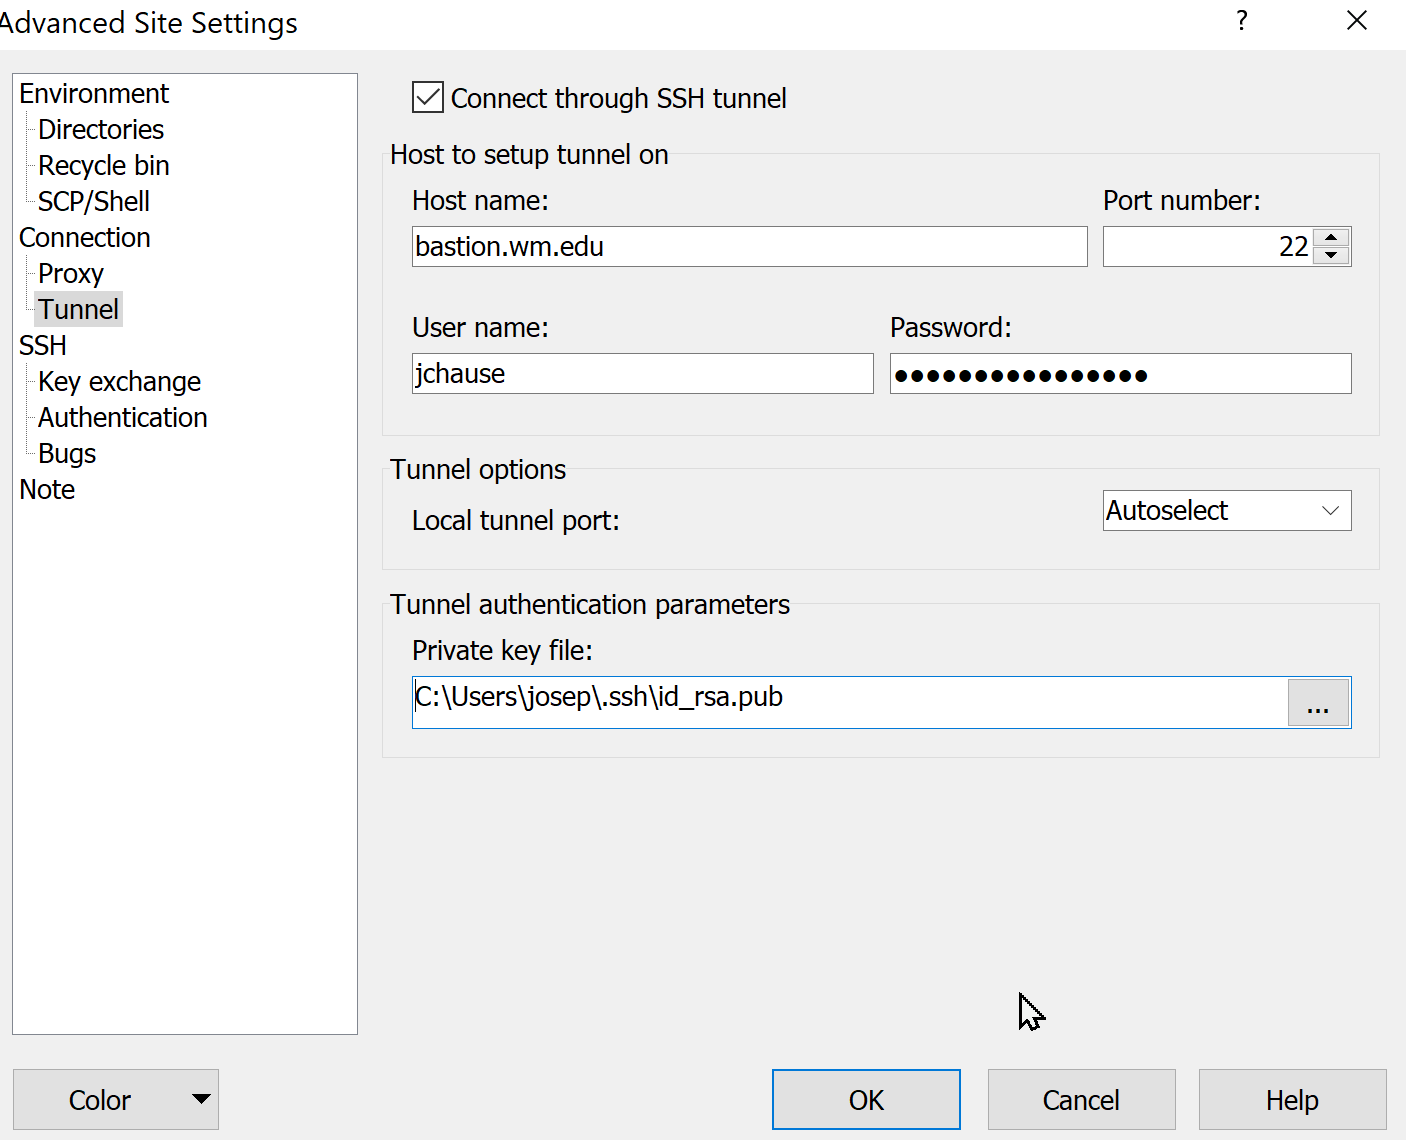Decrease the port number with down arrow

[1331, 255]
